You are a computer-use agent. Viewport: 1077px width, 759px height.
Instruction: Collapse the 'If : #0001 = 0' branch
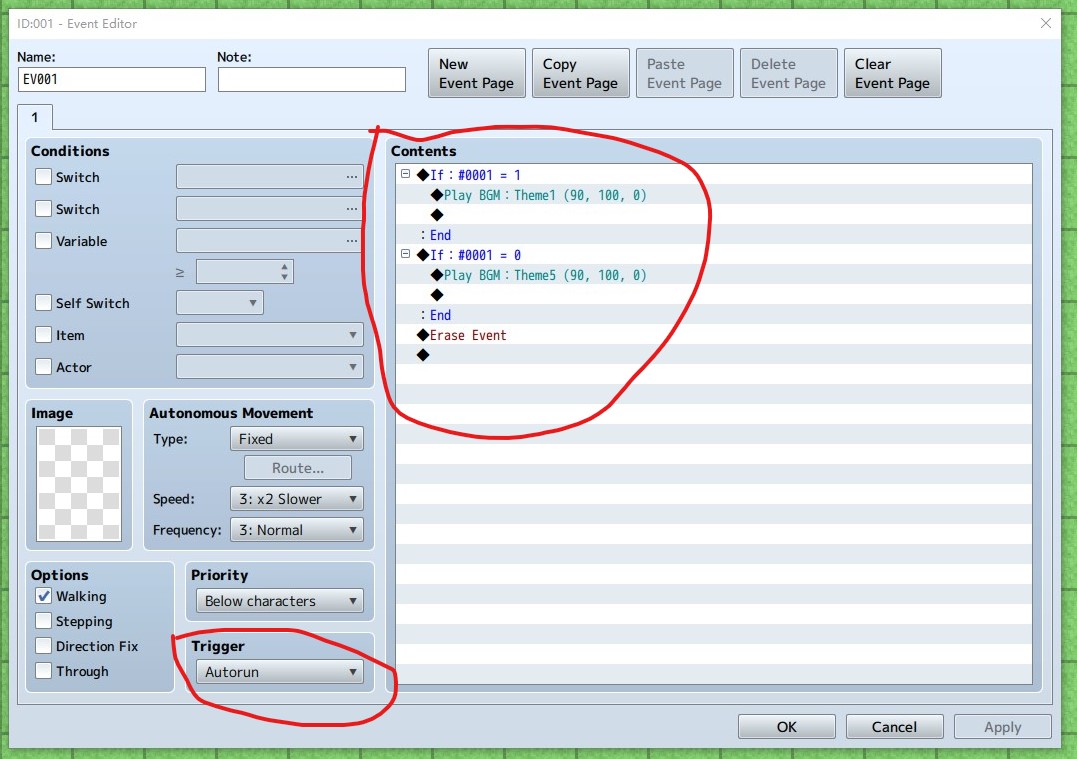click(x=405, y=254)
